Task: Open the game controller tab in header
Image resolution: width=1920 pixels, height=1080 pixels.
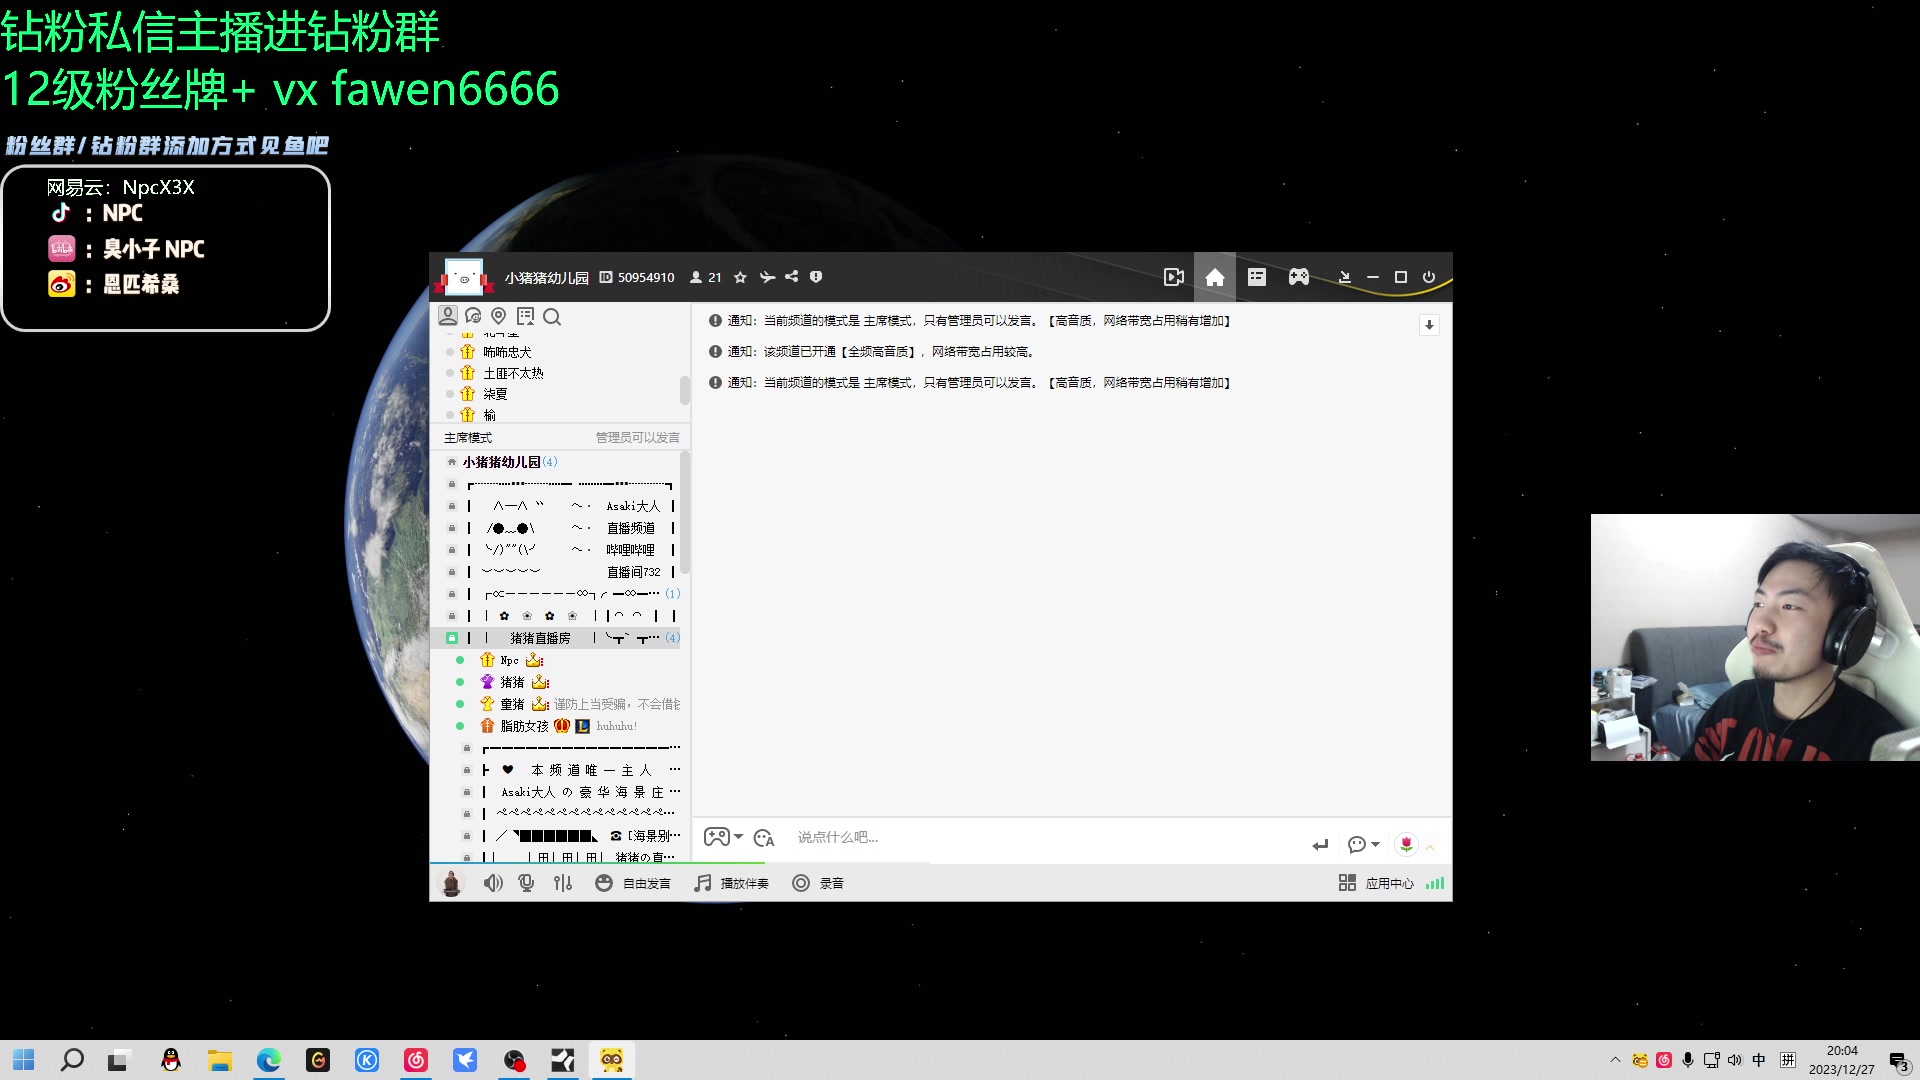Action: pyautogui.click(x=1298, y=278)
